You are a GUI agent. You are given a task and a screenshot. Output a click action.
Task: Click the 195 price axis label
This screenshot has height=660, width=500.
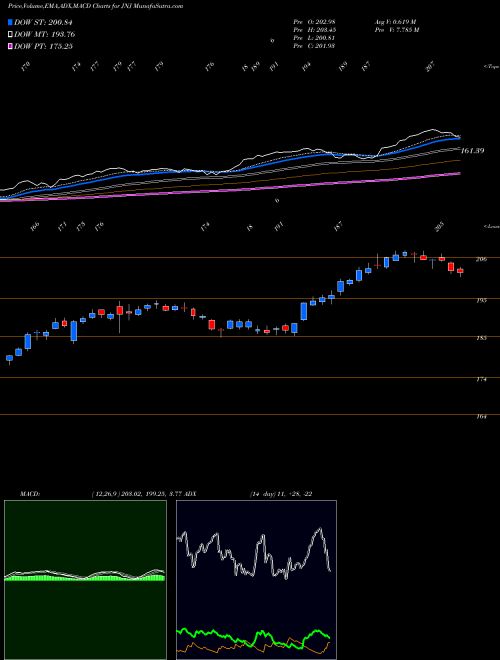(x=481, y=301)
